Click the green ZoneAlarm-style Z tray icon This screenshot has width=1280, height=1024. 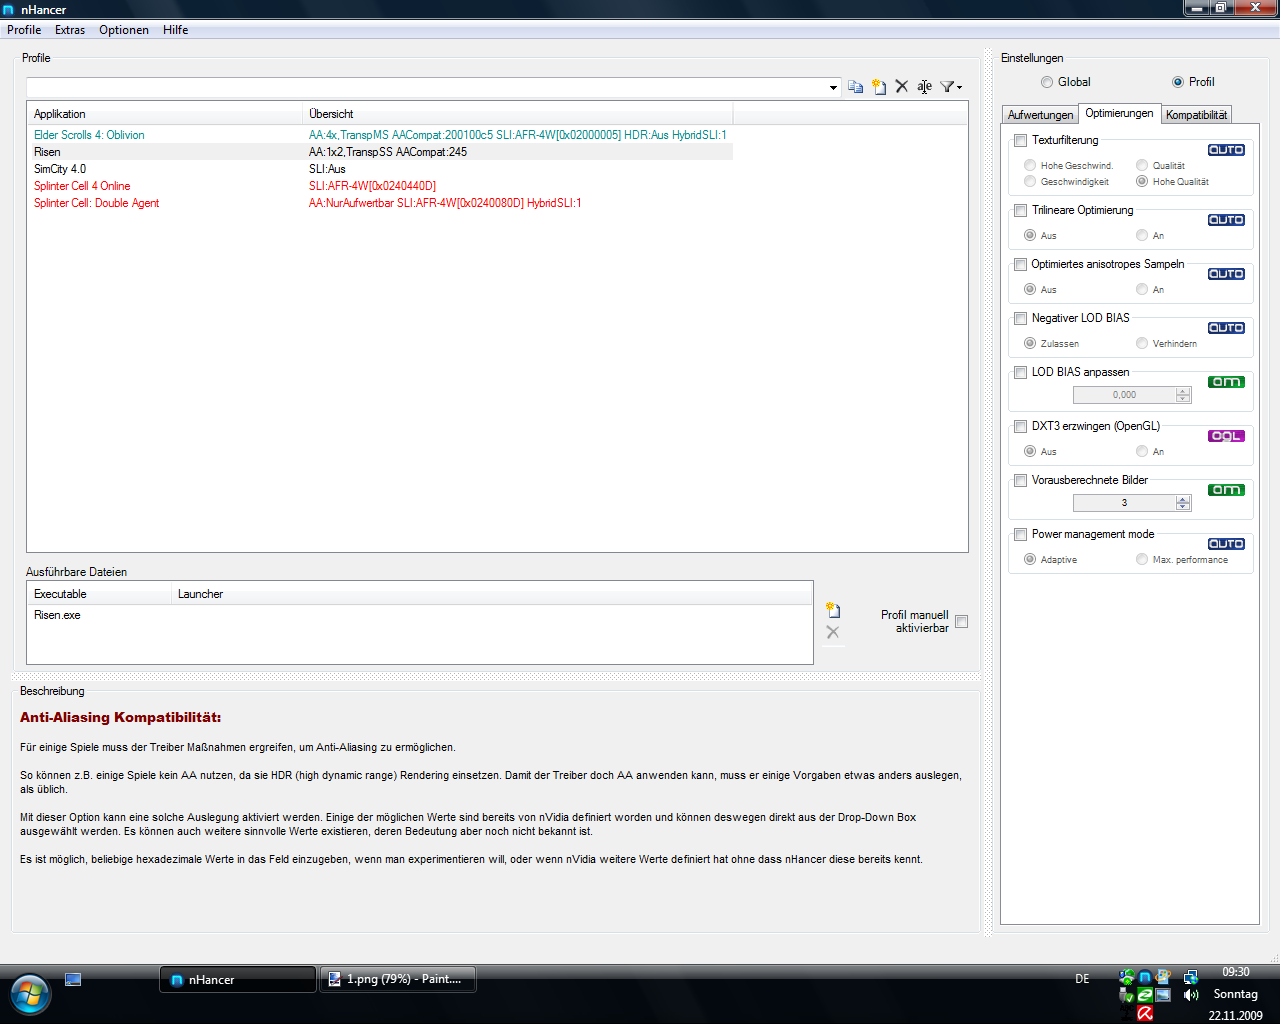point(1145,995)
